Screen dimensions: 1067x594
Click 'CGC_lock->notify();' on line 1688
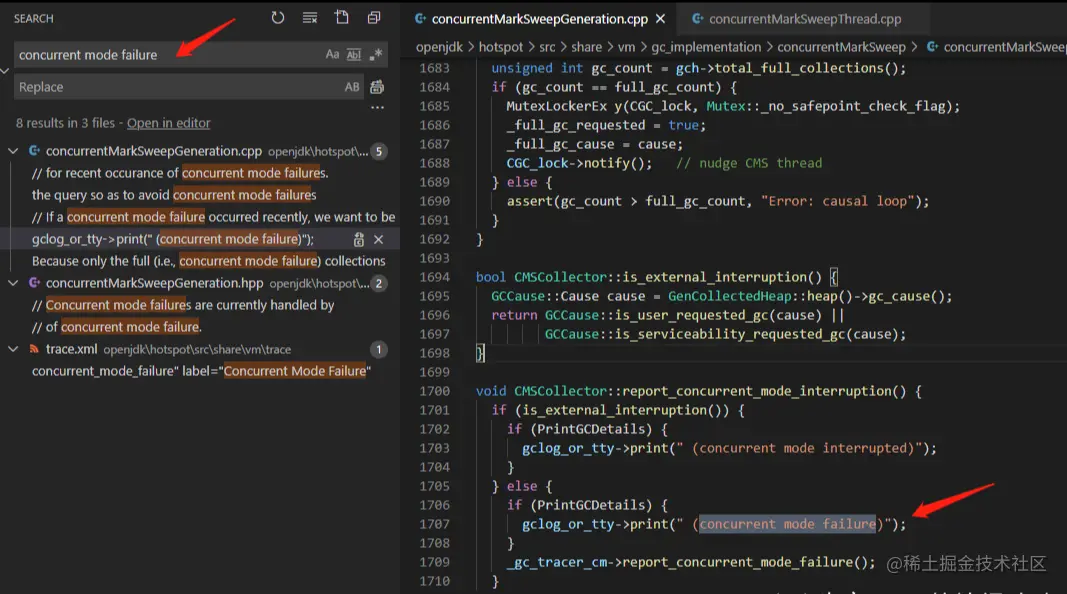(x=579, y=163)
